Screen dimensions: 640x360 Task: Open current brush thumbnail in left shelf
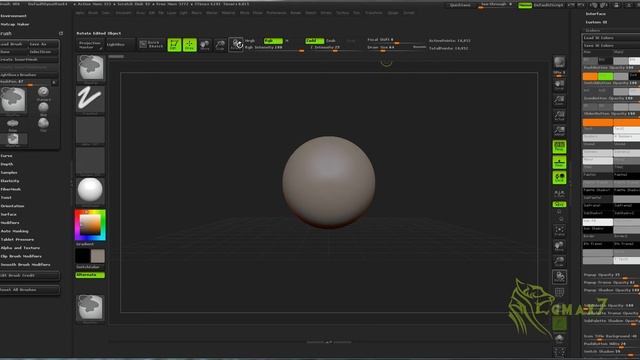click(x=90, y=68)
